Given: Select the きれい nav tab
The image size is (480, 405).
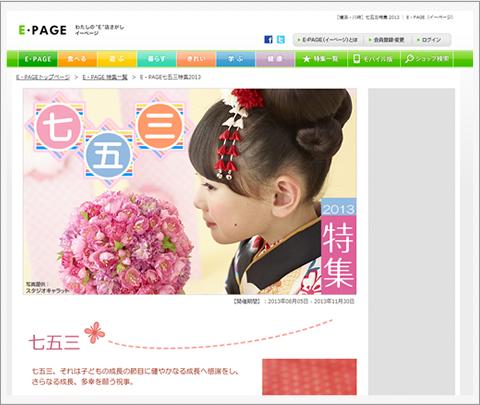Looking at the screenshot, I should [196, 59].
